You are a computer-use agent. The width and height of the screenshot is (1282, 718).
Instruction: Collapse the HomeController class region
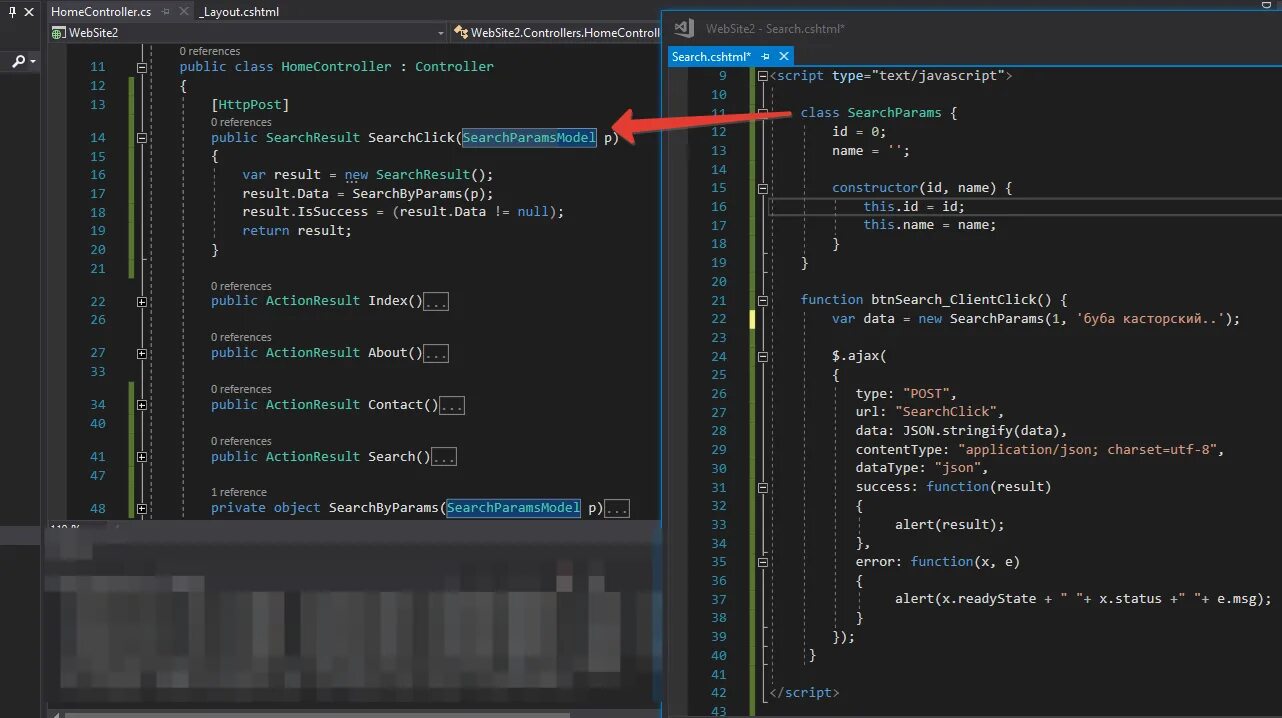[x=142, y=67]
